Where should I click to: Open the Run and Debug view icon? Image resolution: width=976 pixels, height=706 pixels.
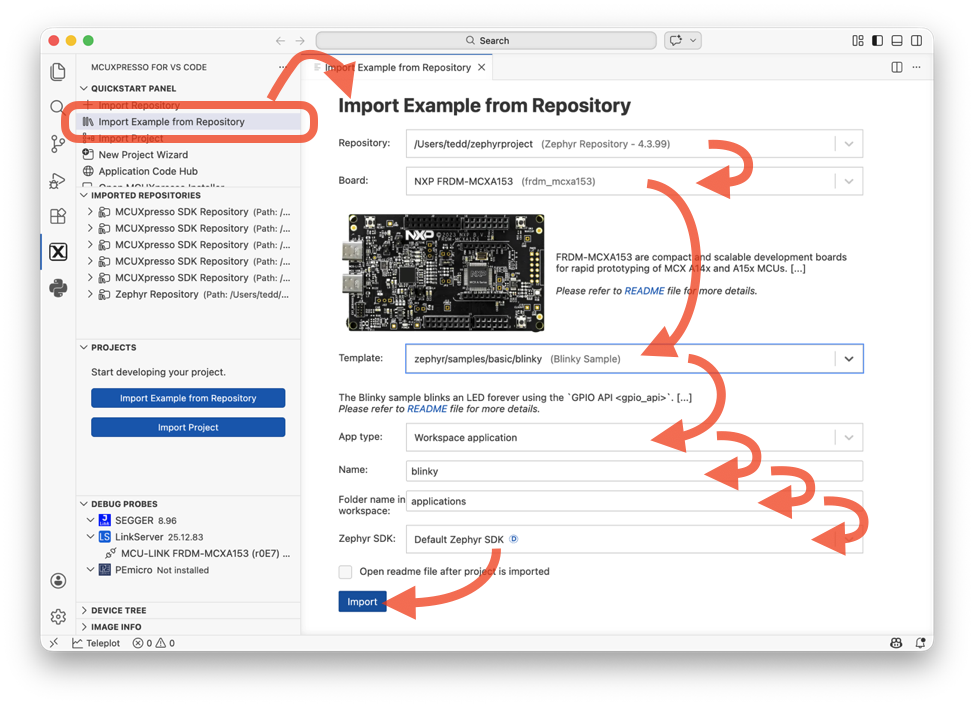57,181
